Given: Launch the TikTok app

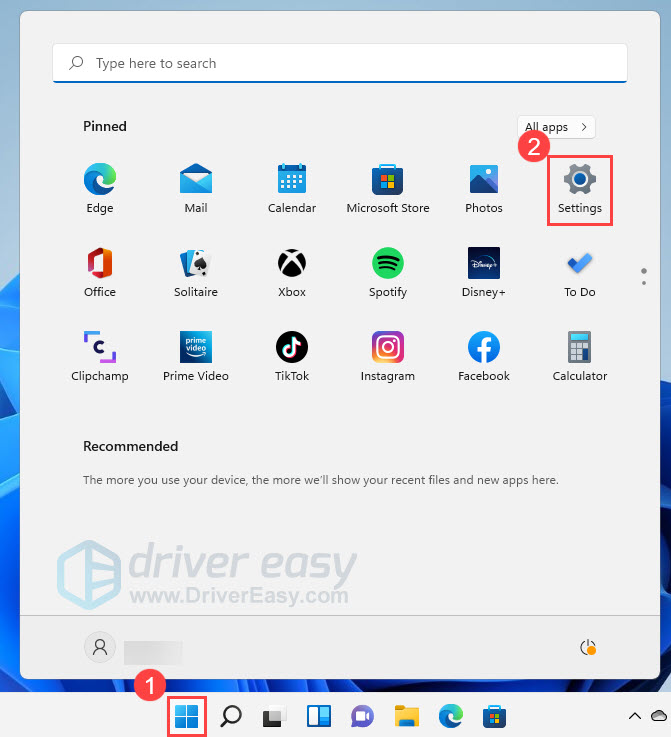Looking at the screenshot, I should tap(292, 356).
